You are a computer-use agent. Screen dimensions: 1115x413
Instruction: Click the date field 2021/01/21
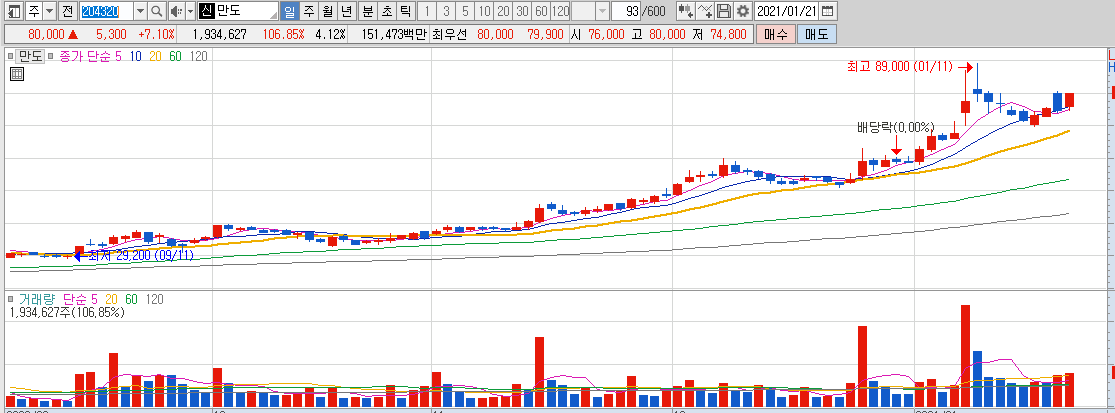(x=787, y=11)
